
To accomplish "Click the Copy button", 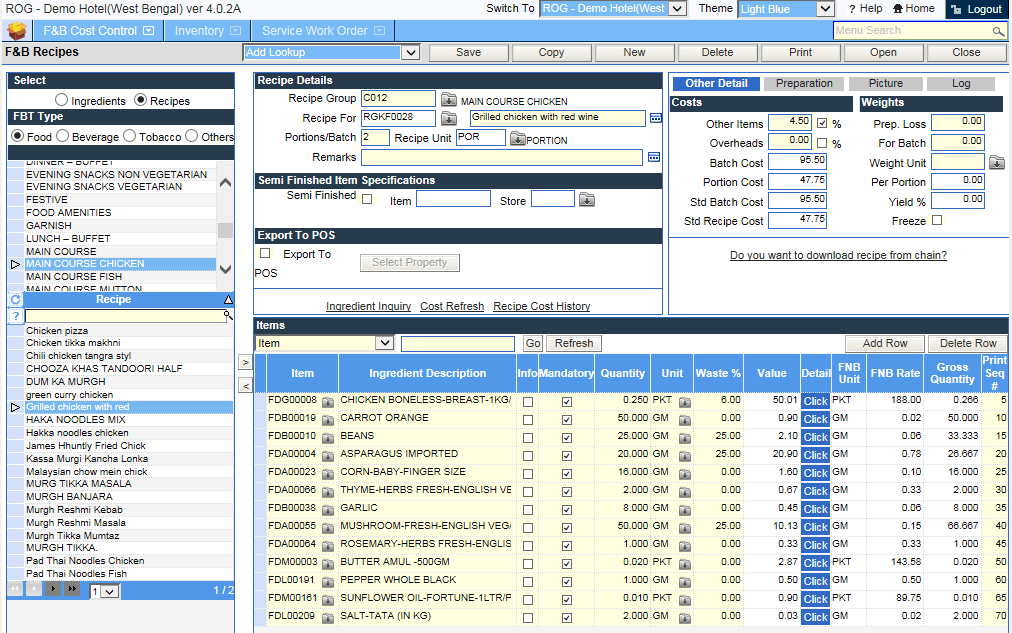I will [x=552, y=53].
